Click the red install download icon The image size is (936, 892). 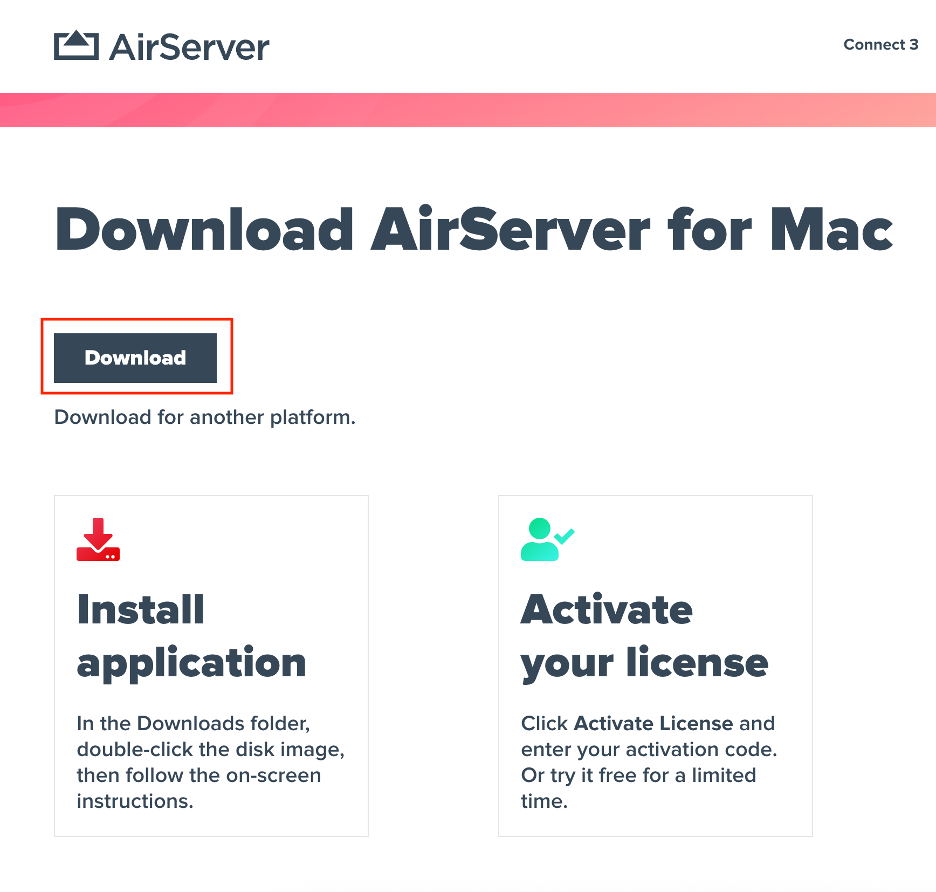(98, 539)
